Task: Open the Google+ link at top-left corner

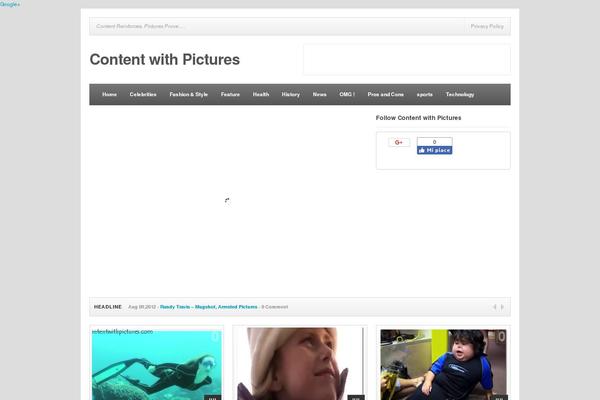Action: (x=10, y=4)
